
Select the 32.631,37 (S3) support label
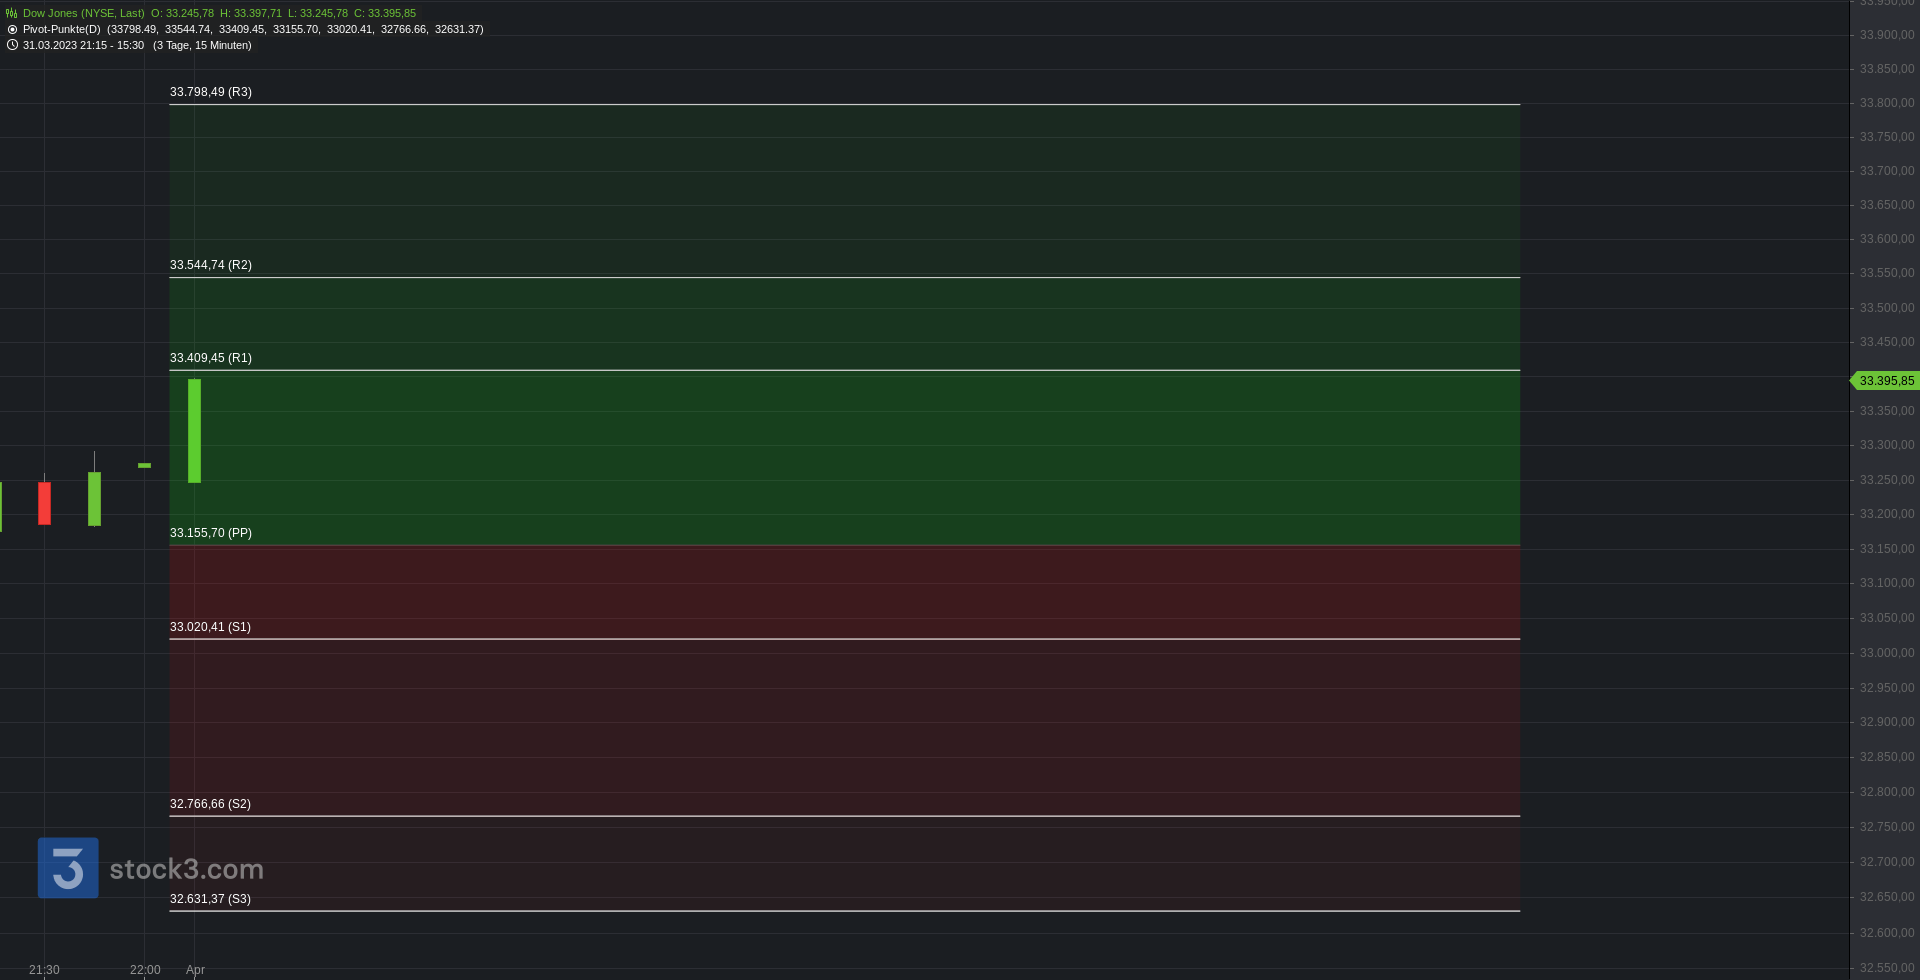tap(210, 899)
